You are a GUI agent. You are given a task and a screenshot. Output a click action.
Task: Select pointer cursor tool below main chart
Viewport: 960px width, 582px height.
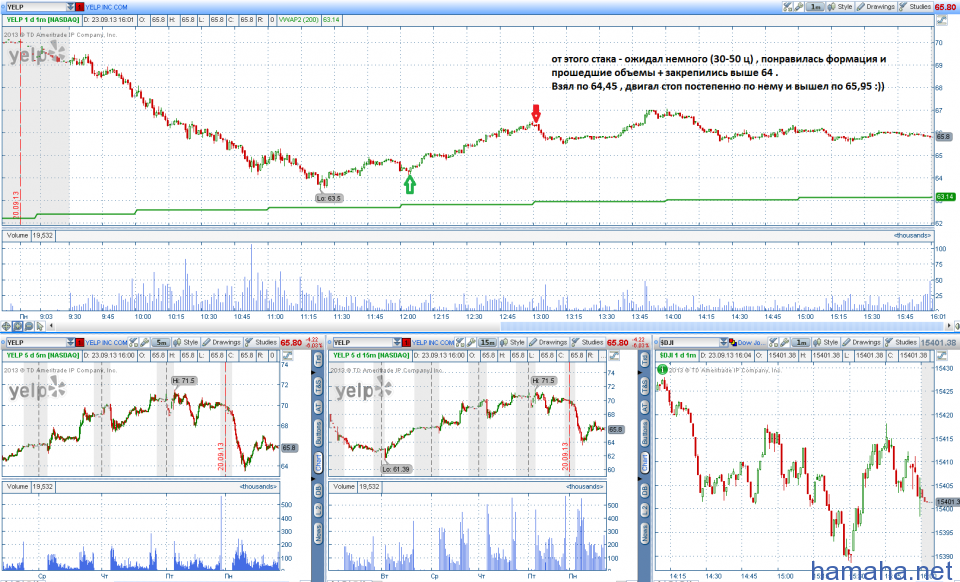click(x=40, y=326)
